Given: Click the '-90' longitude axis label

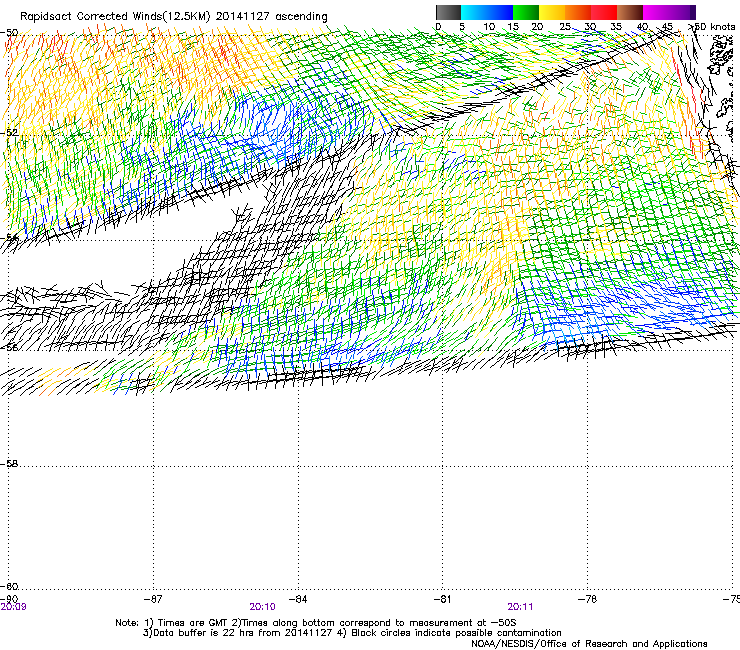Looking at the screenshot, I should [x=9, y=599].
